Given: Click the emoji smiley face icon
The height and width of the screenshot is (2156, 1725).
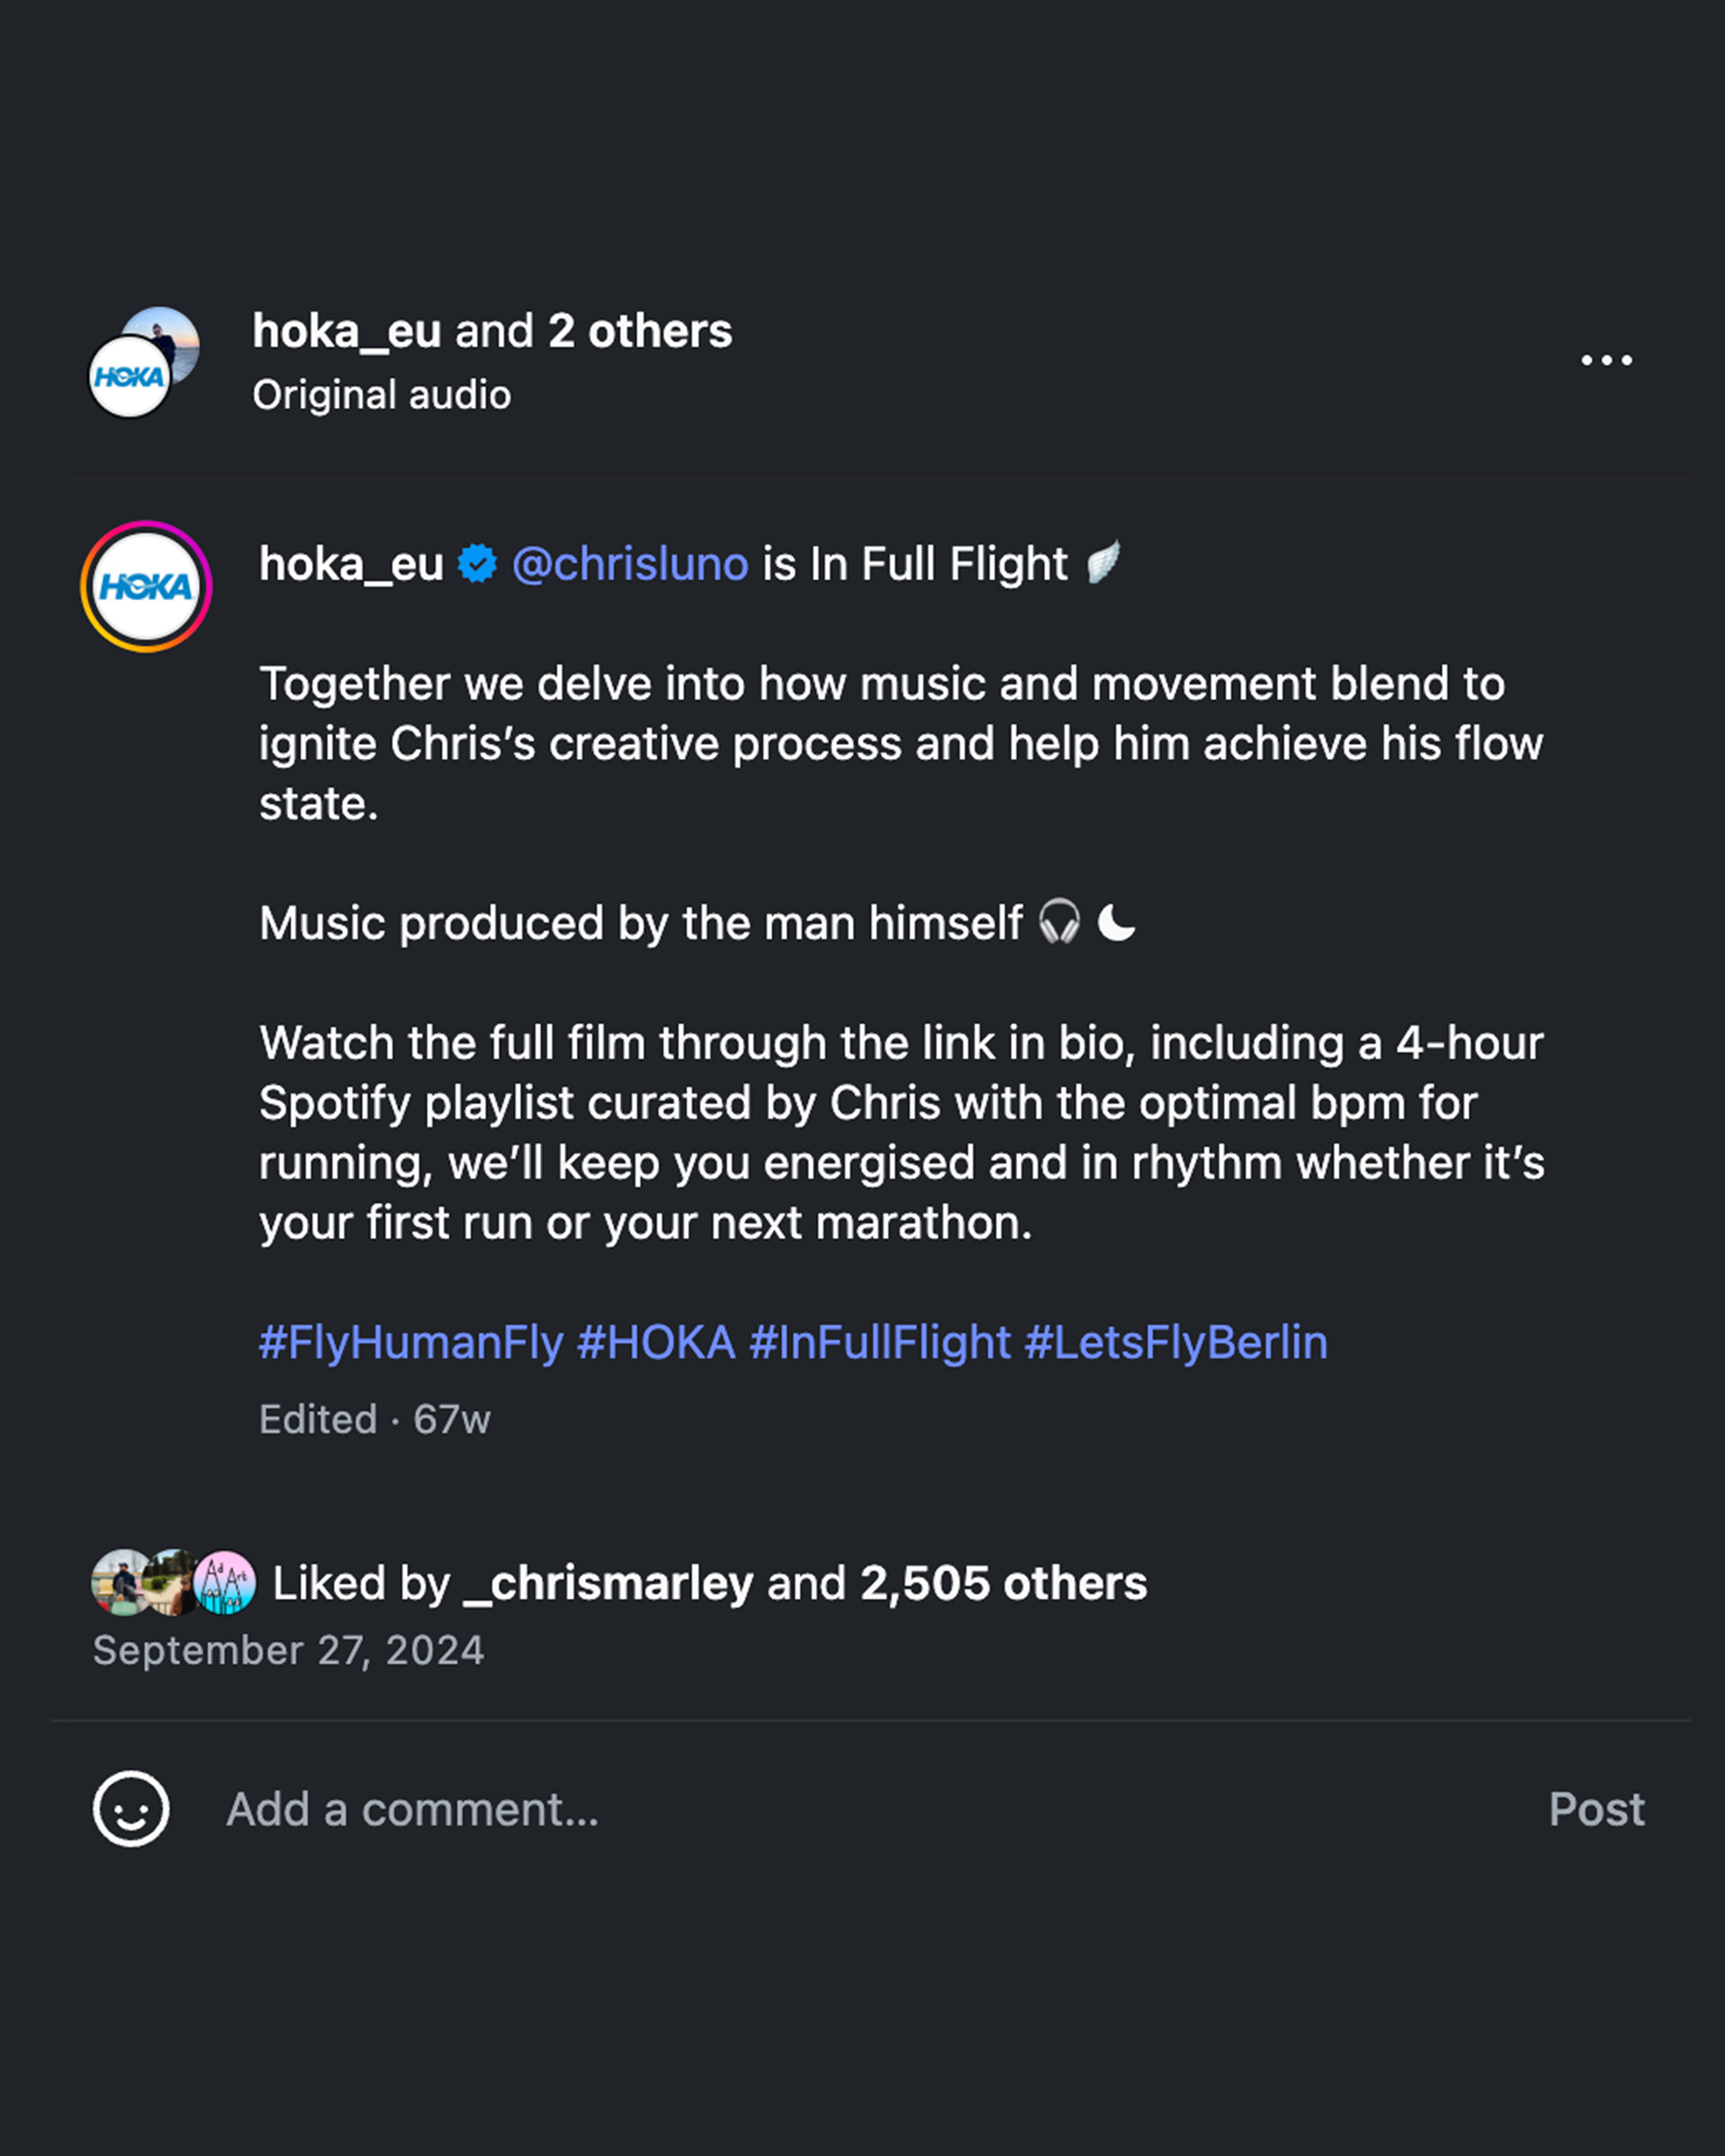Looking at the screenshot, I should 131,1809.
